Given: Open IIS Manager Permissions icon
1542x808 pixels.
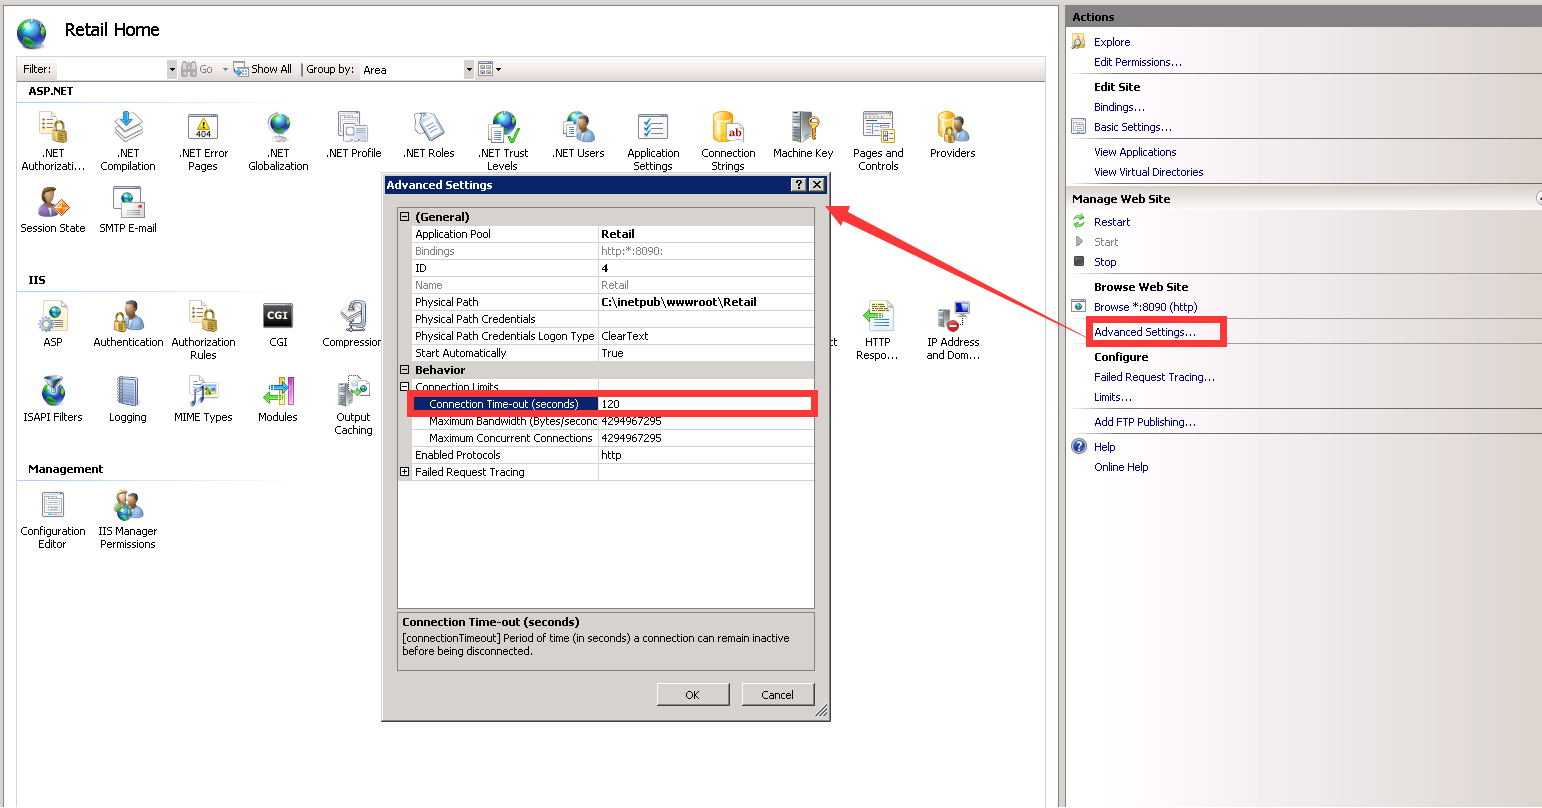Looking at the screenshot, I should point(128,519).
